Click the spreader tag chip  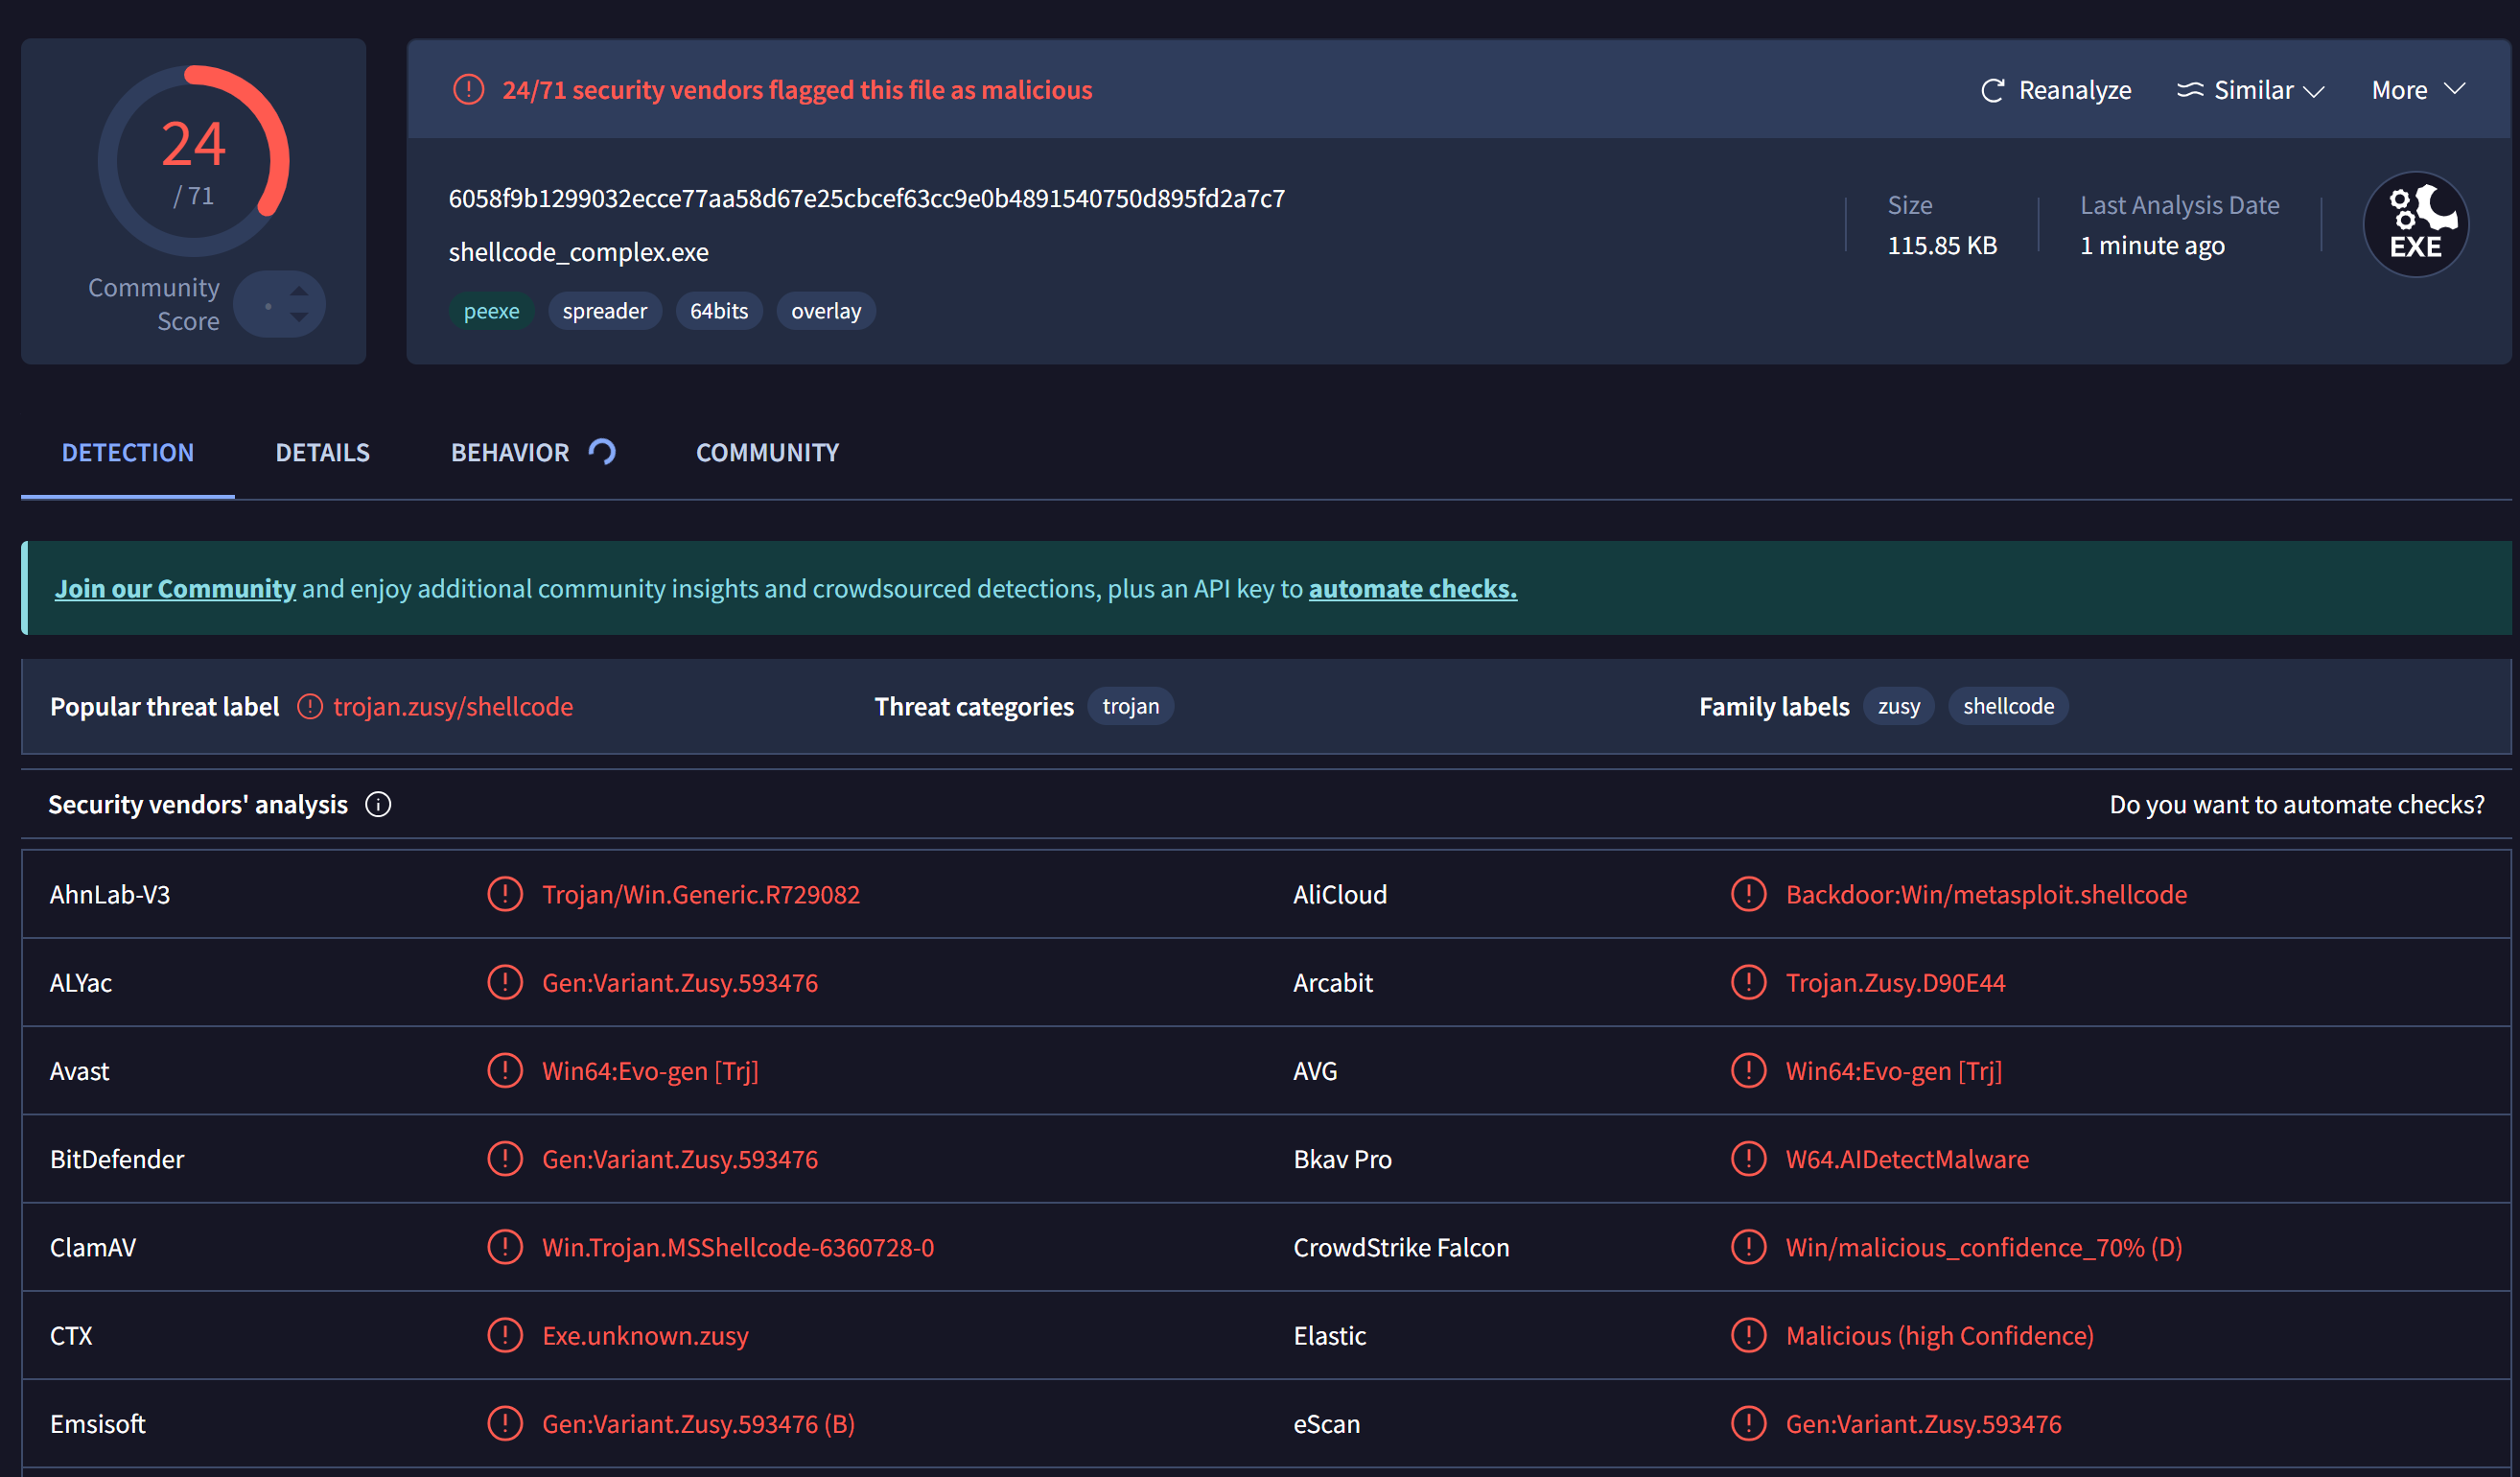click(604, 311)
